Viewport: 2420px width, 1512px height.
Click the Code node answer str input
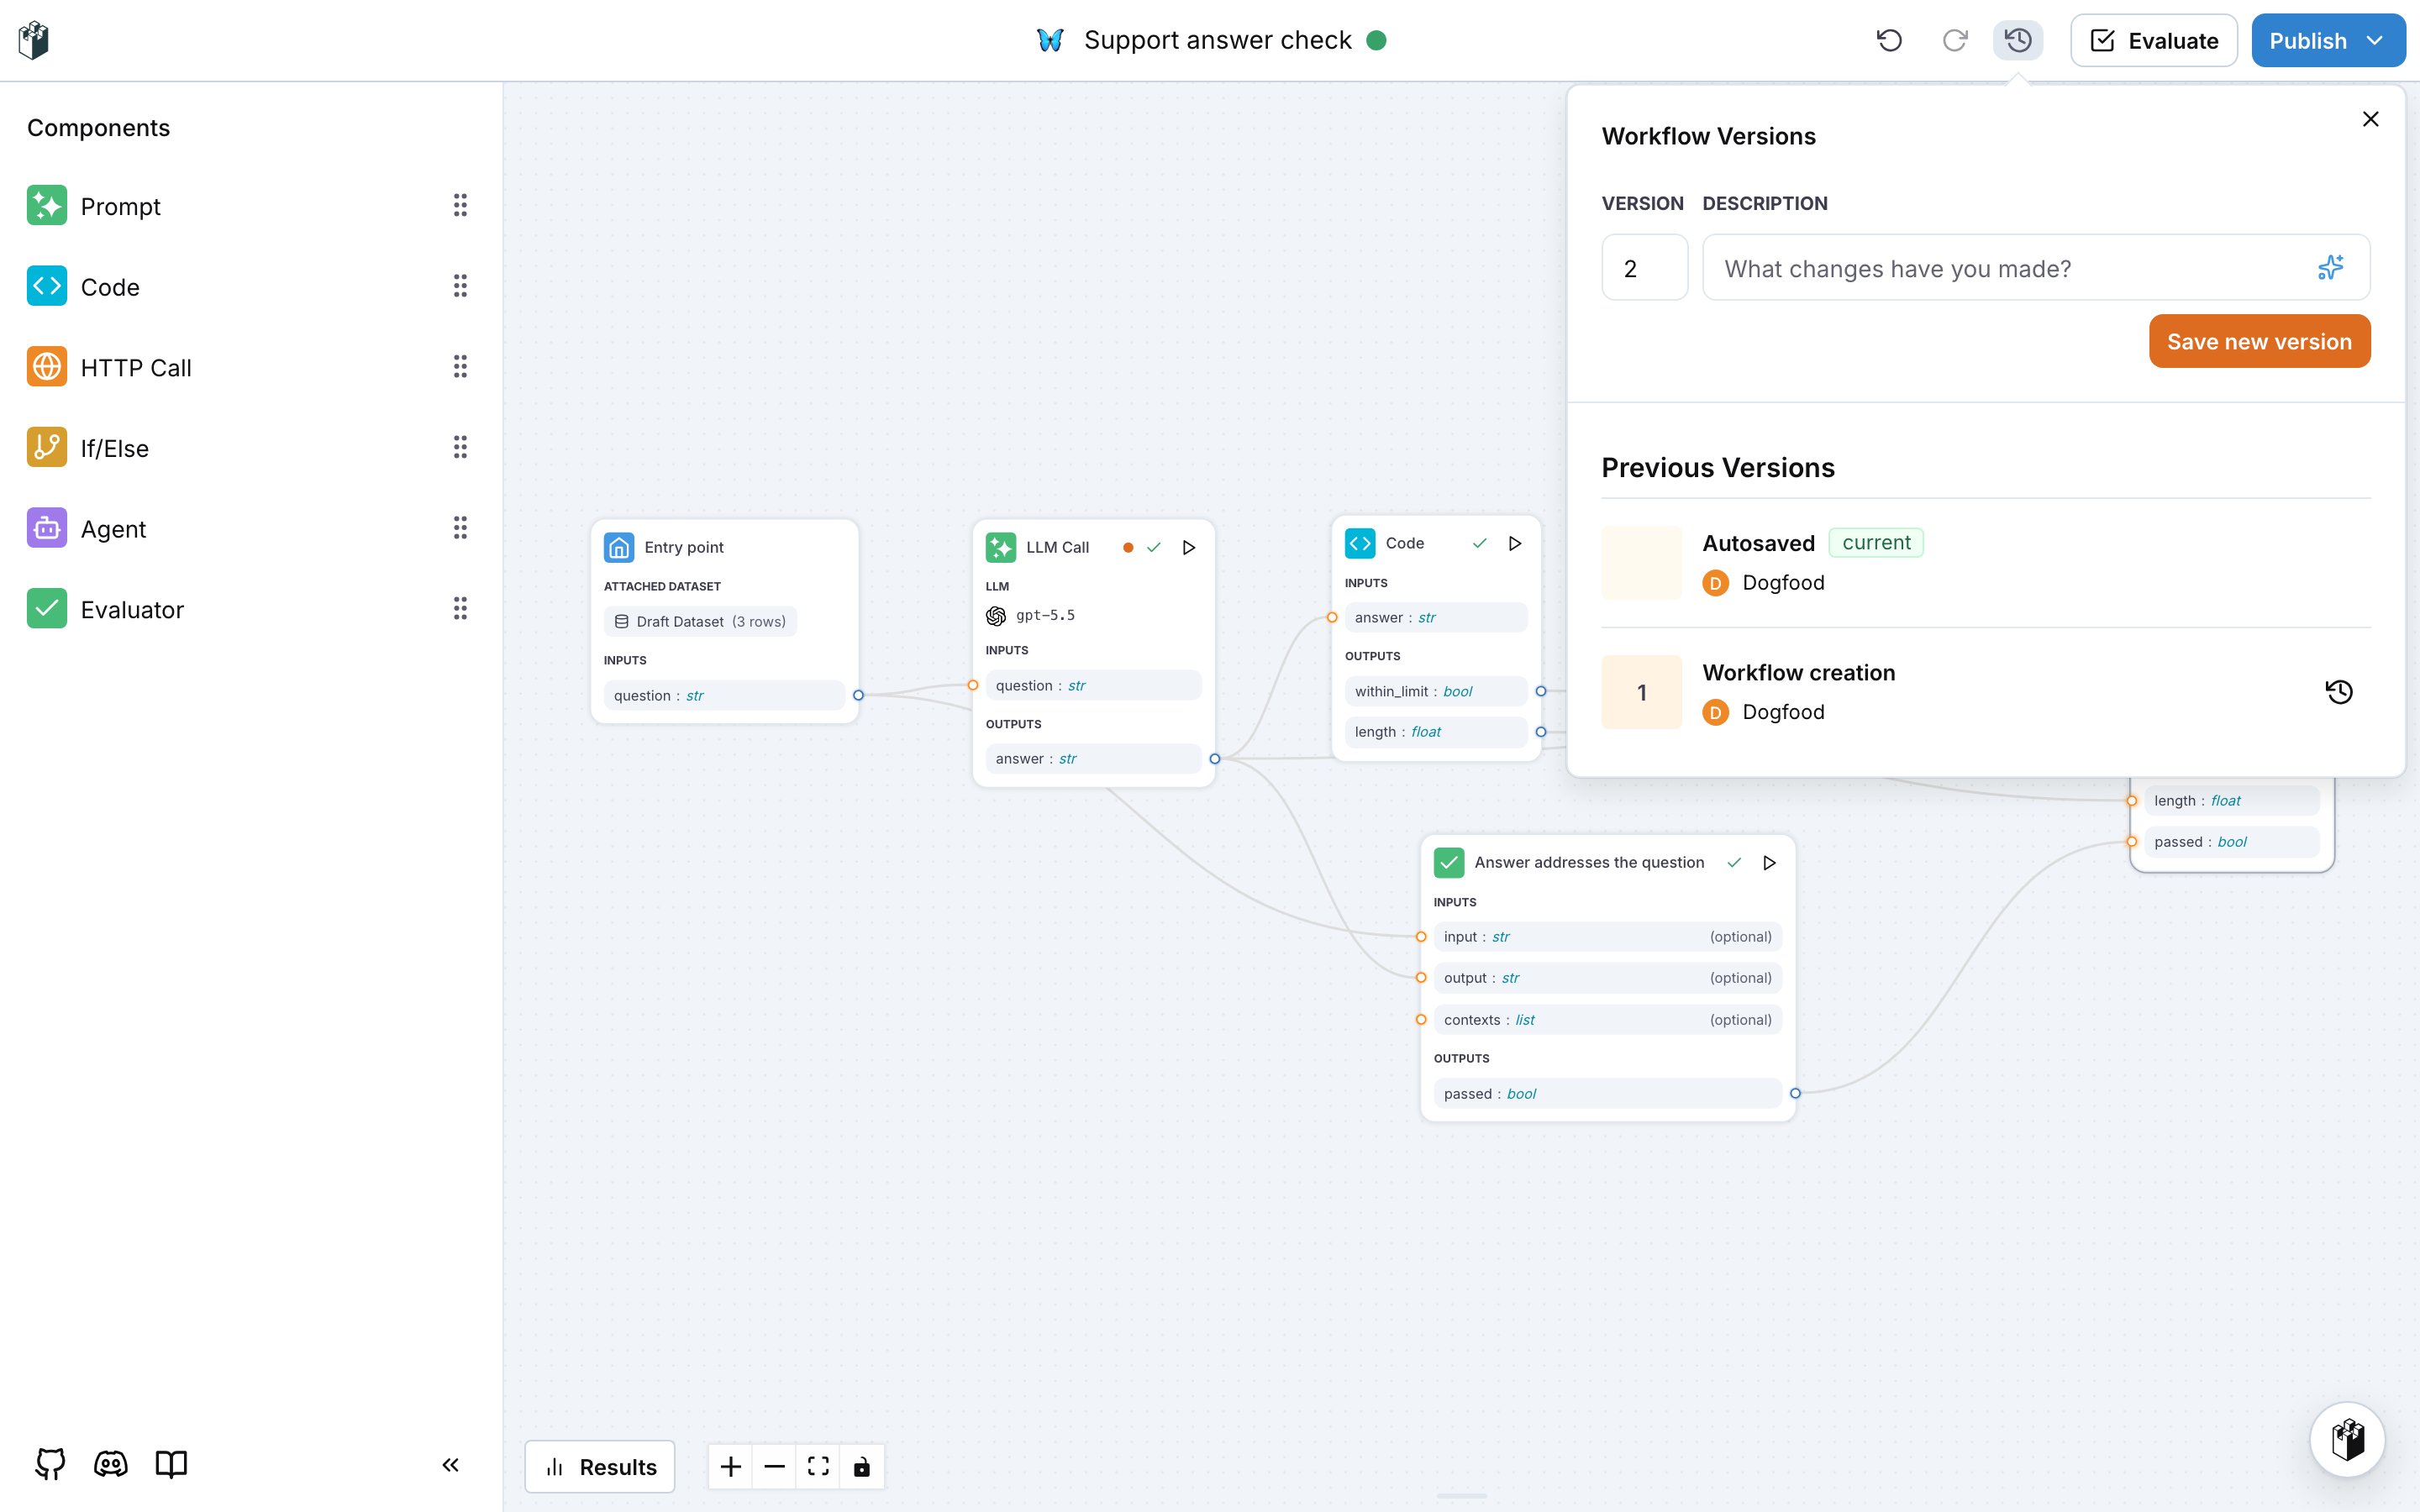tap(1436, 618)
